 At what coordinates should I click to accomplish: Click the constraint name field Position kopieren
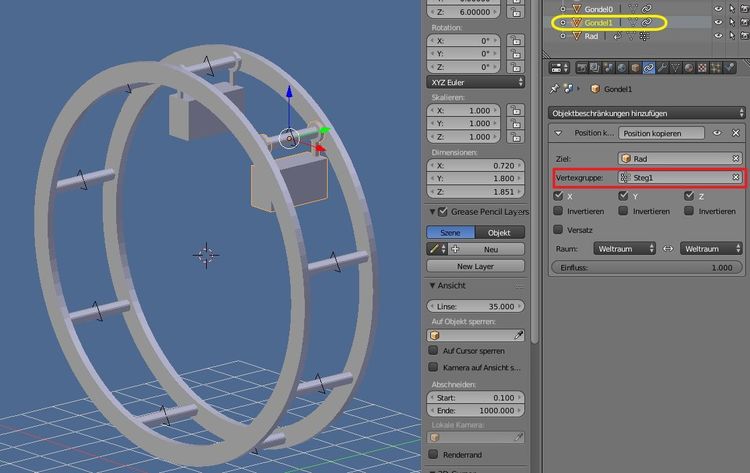pos(661,133)
